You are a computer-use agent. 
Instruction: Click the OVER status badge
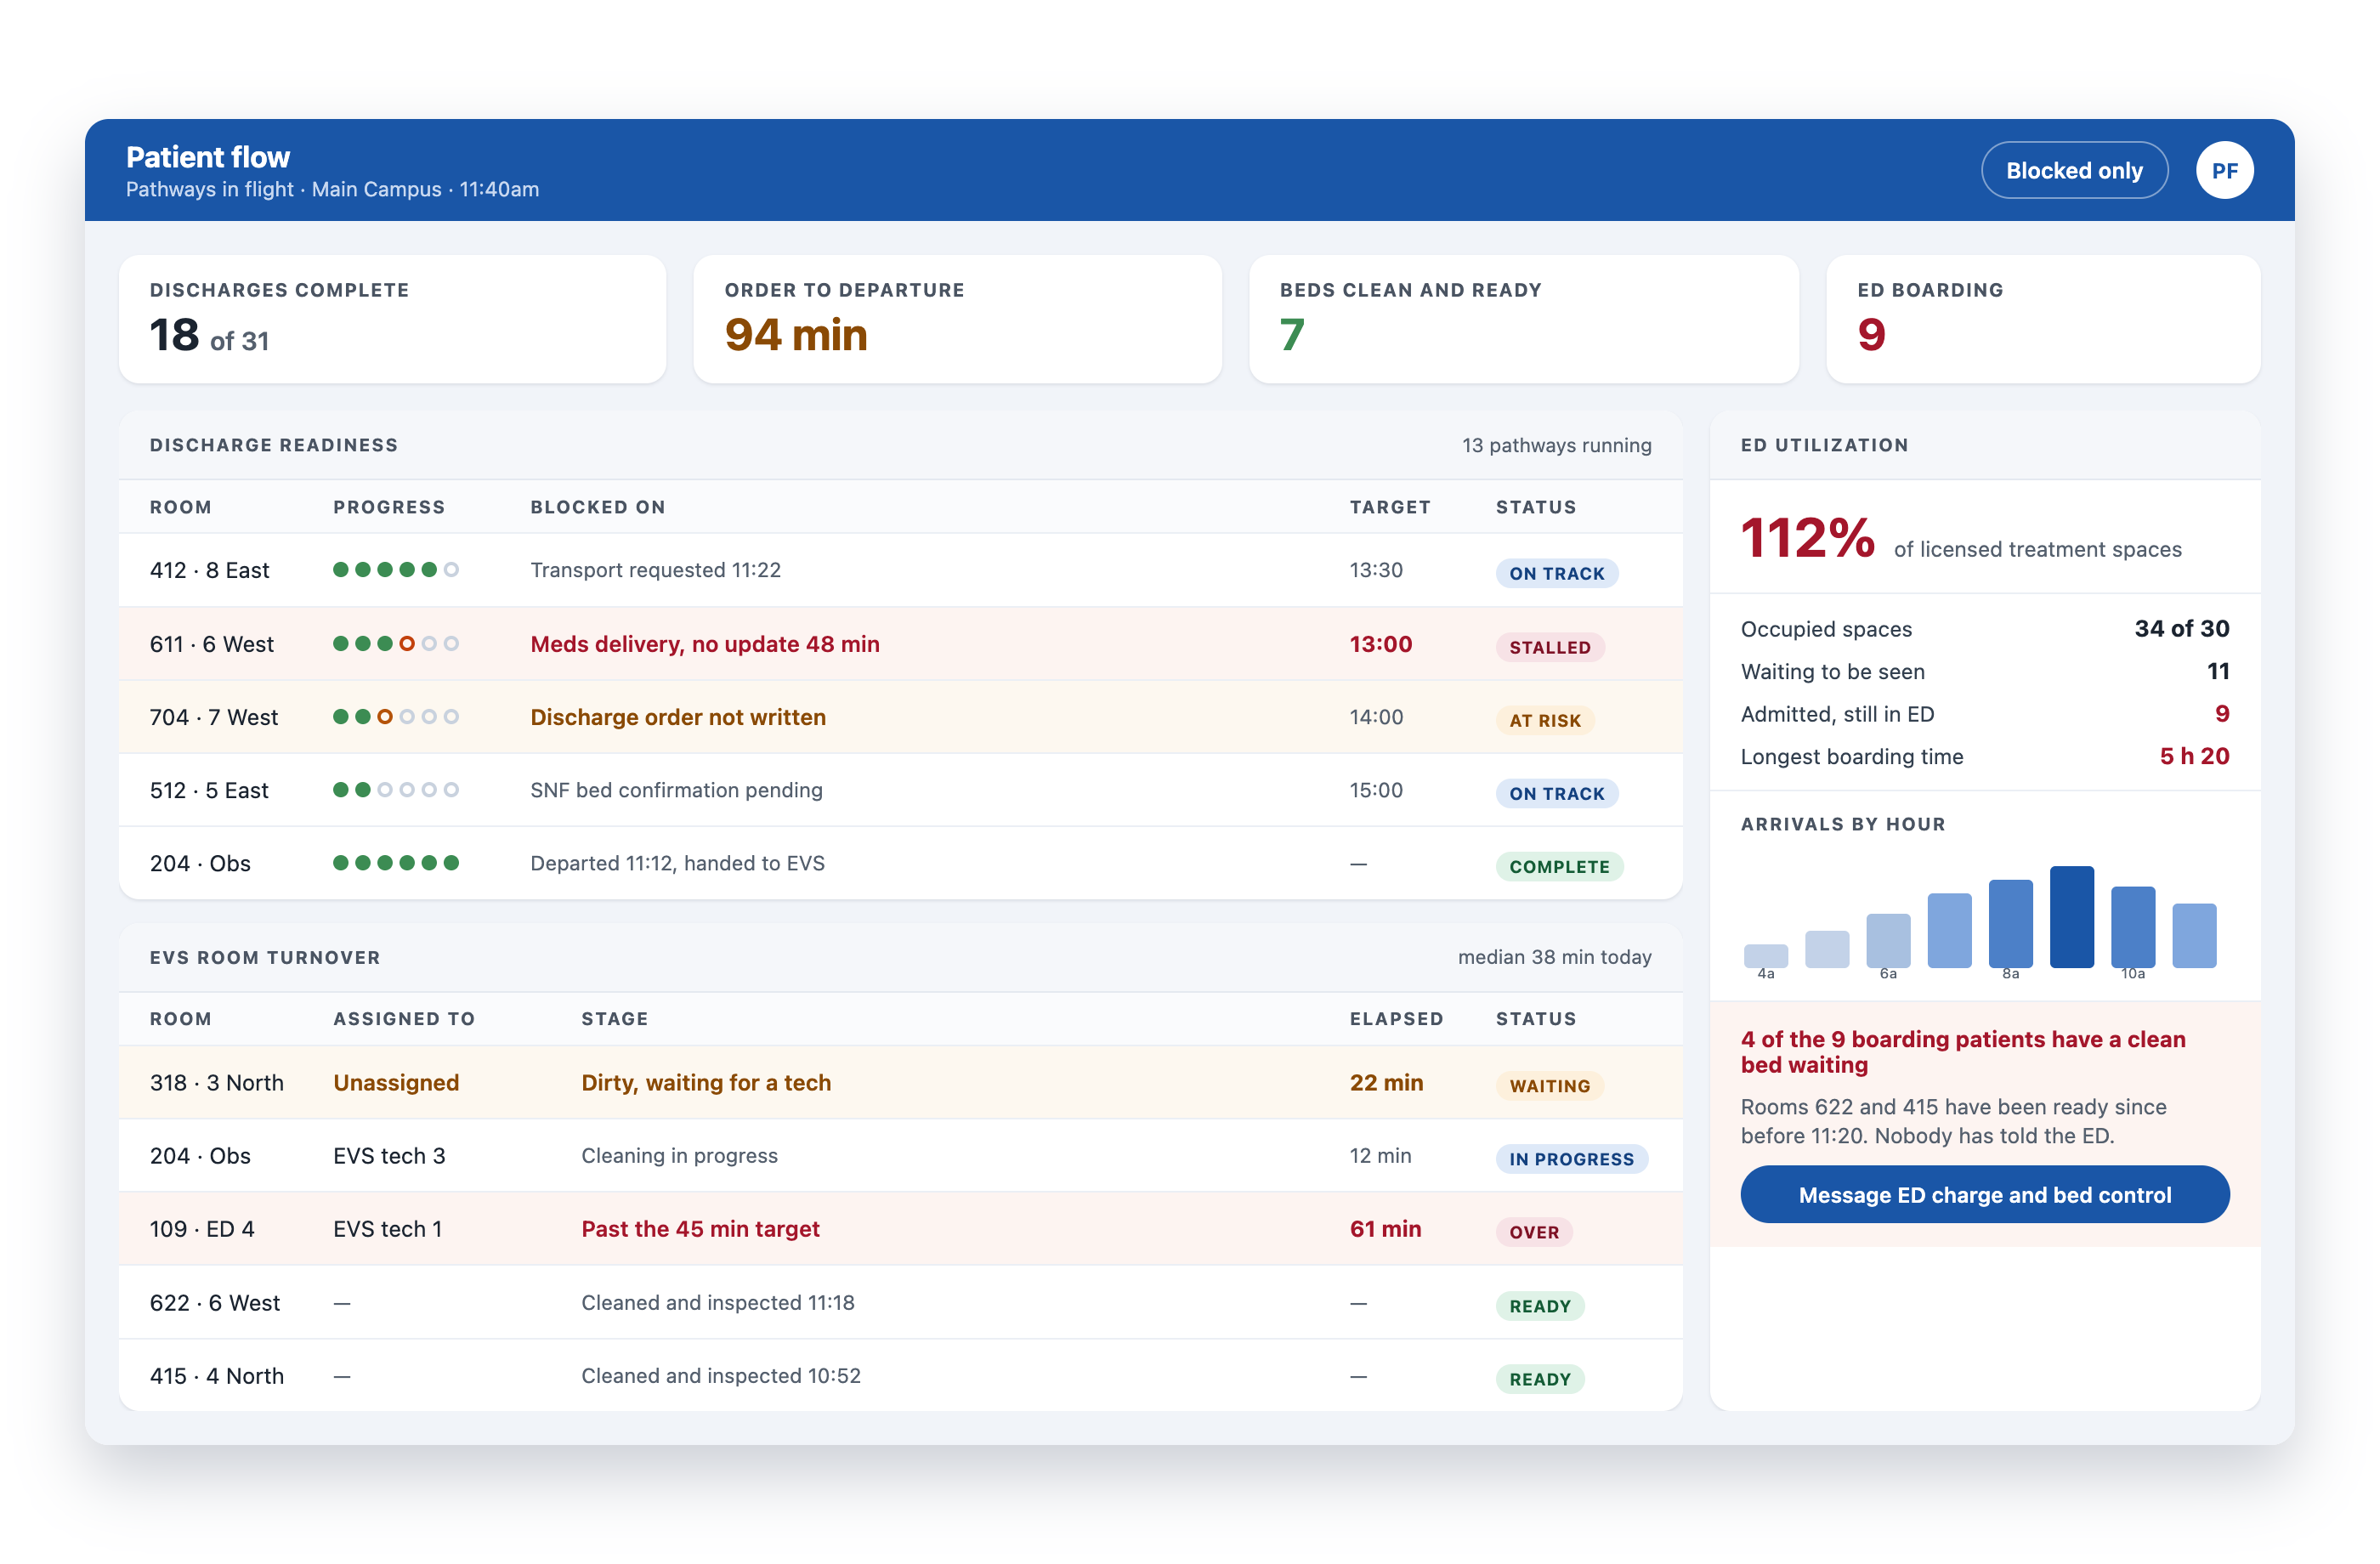coord(1534,1232)
